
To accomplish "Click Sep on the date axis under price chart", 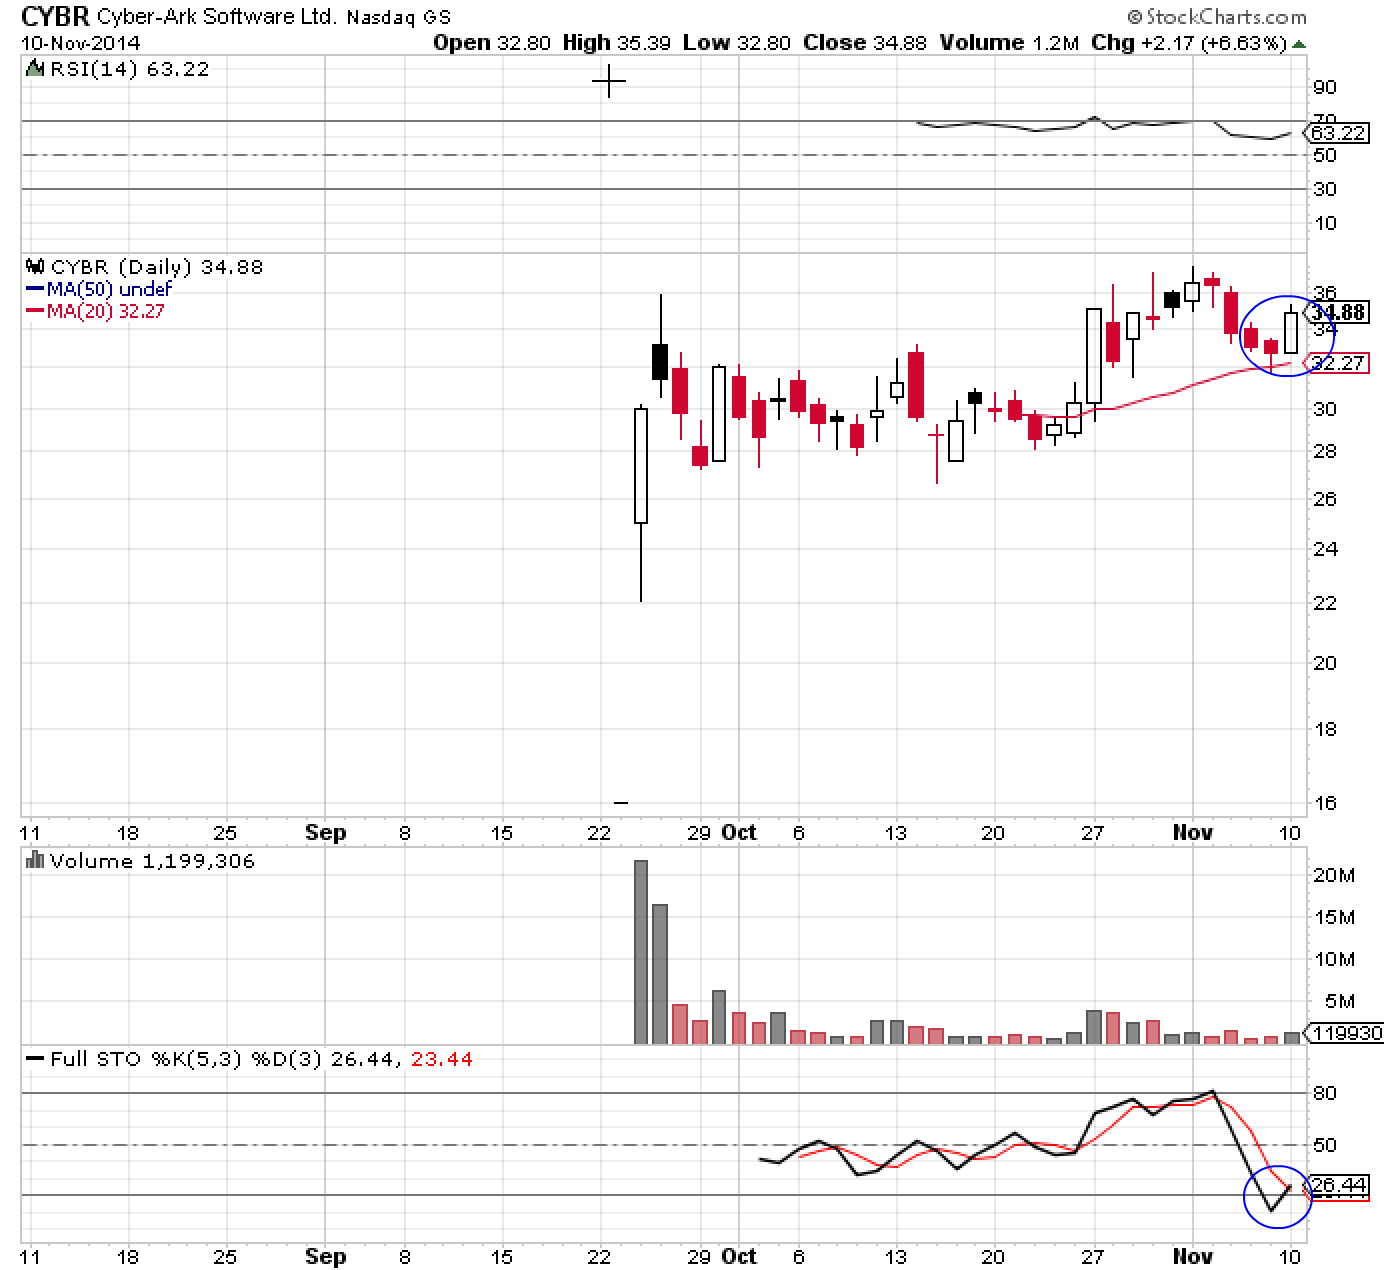I will point(326,832).
